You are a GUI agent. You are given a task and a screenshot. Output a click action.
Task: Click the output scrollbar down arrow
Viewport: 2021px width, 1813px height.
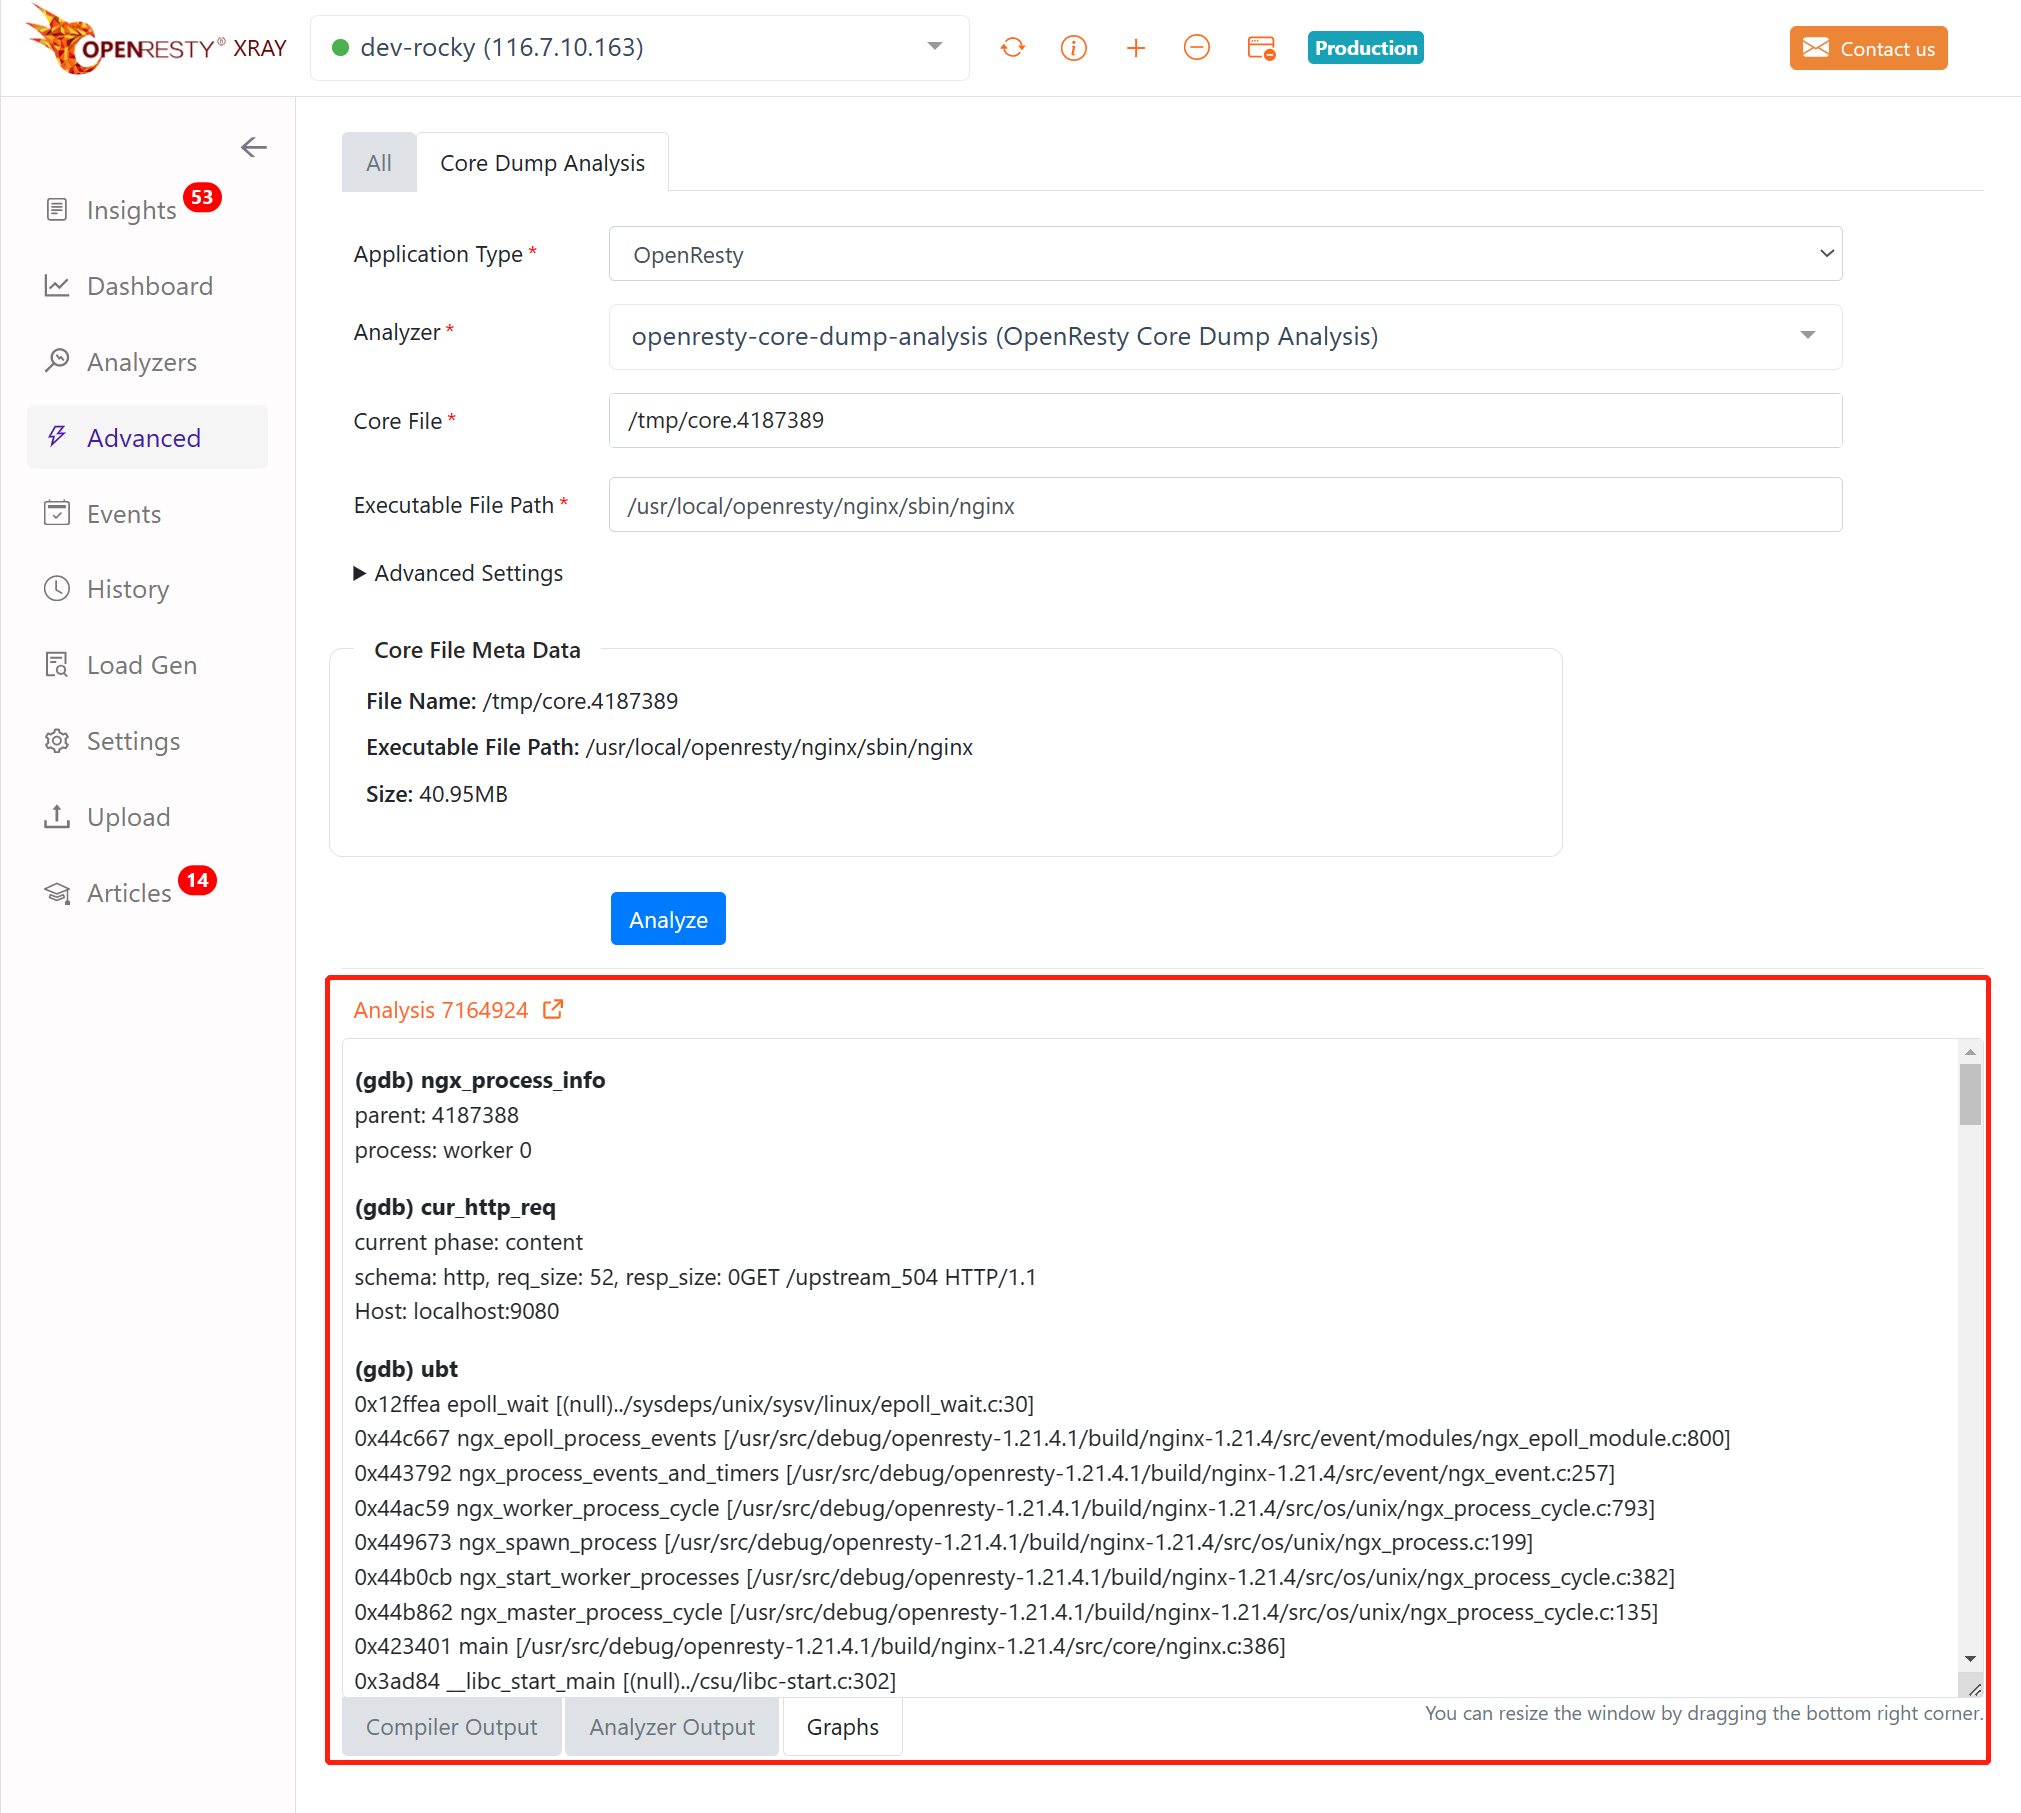1970,1659
